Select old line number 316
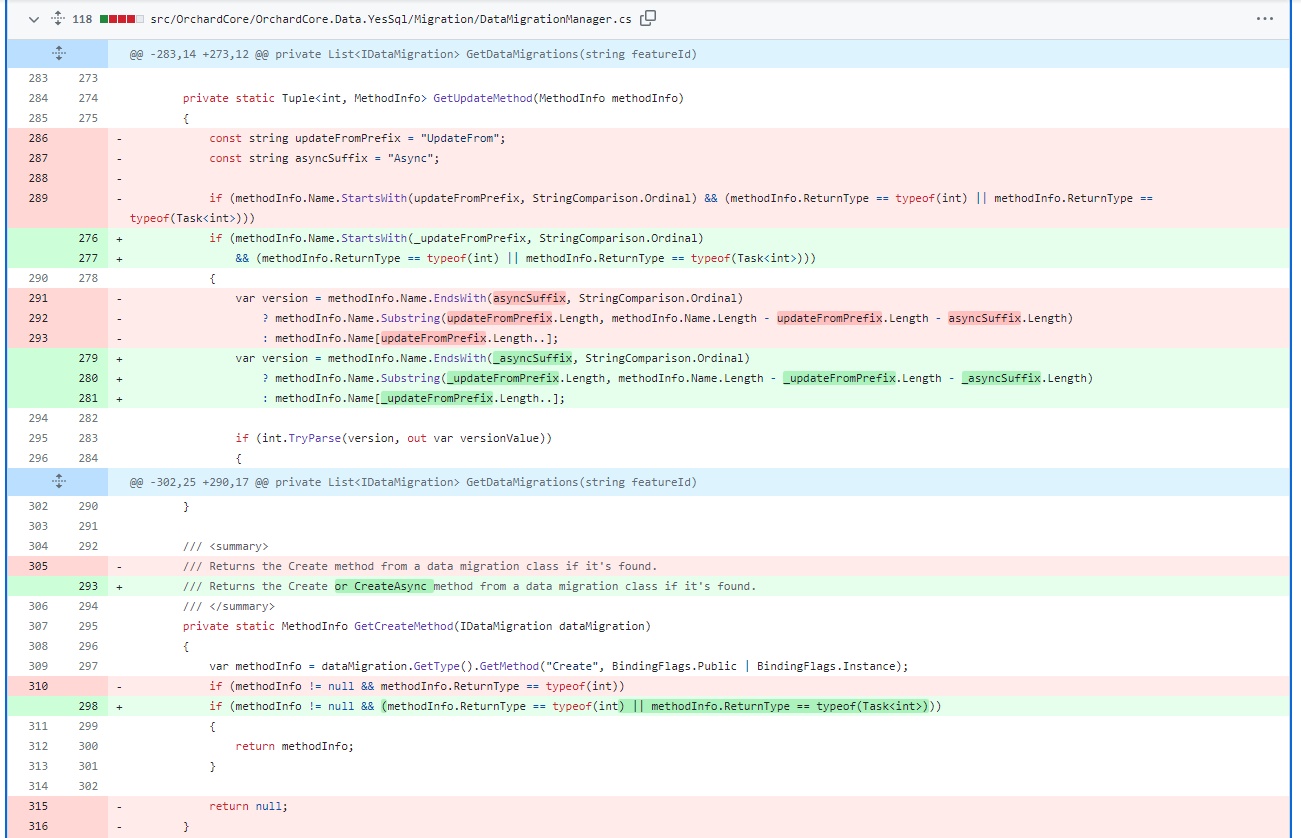This screenshot has width=1301, height=838. pos(38,826)
